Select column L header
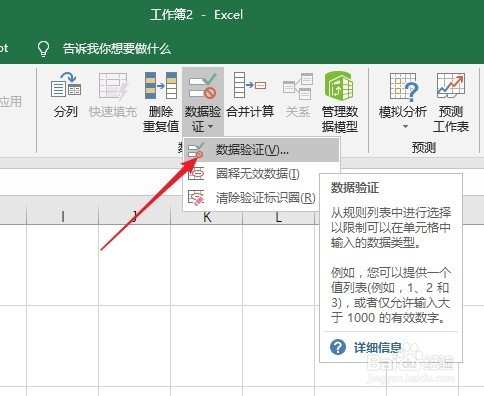The image size is (484, 396). pos(279,217)
